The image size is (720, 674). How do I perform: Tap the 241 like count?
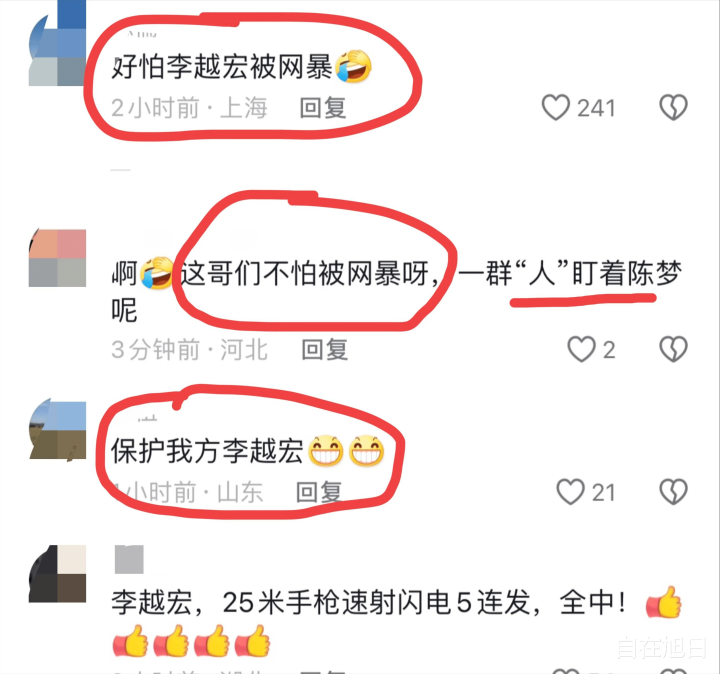[x=596, y=108]
